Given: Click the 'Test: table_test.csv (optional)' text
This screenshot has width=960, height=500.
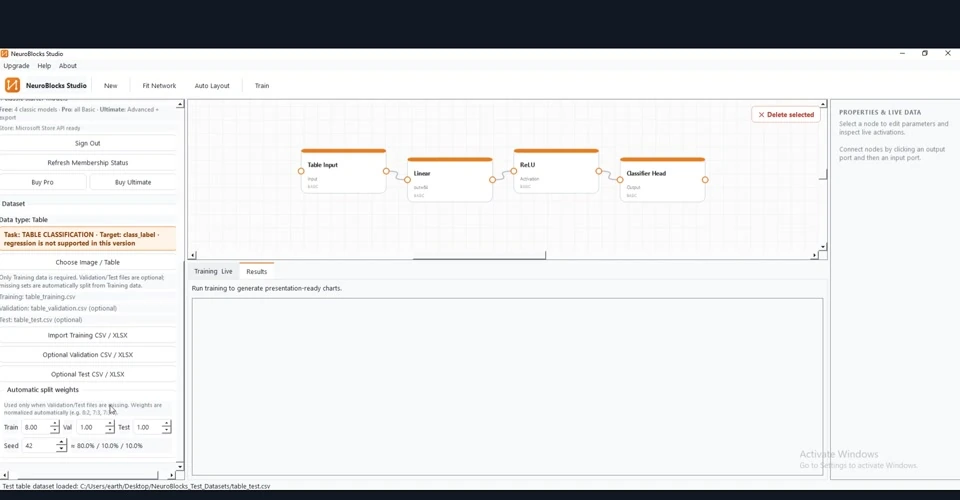Looking at the screenshot, I should (x=41, y=319).
